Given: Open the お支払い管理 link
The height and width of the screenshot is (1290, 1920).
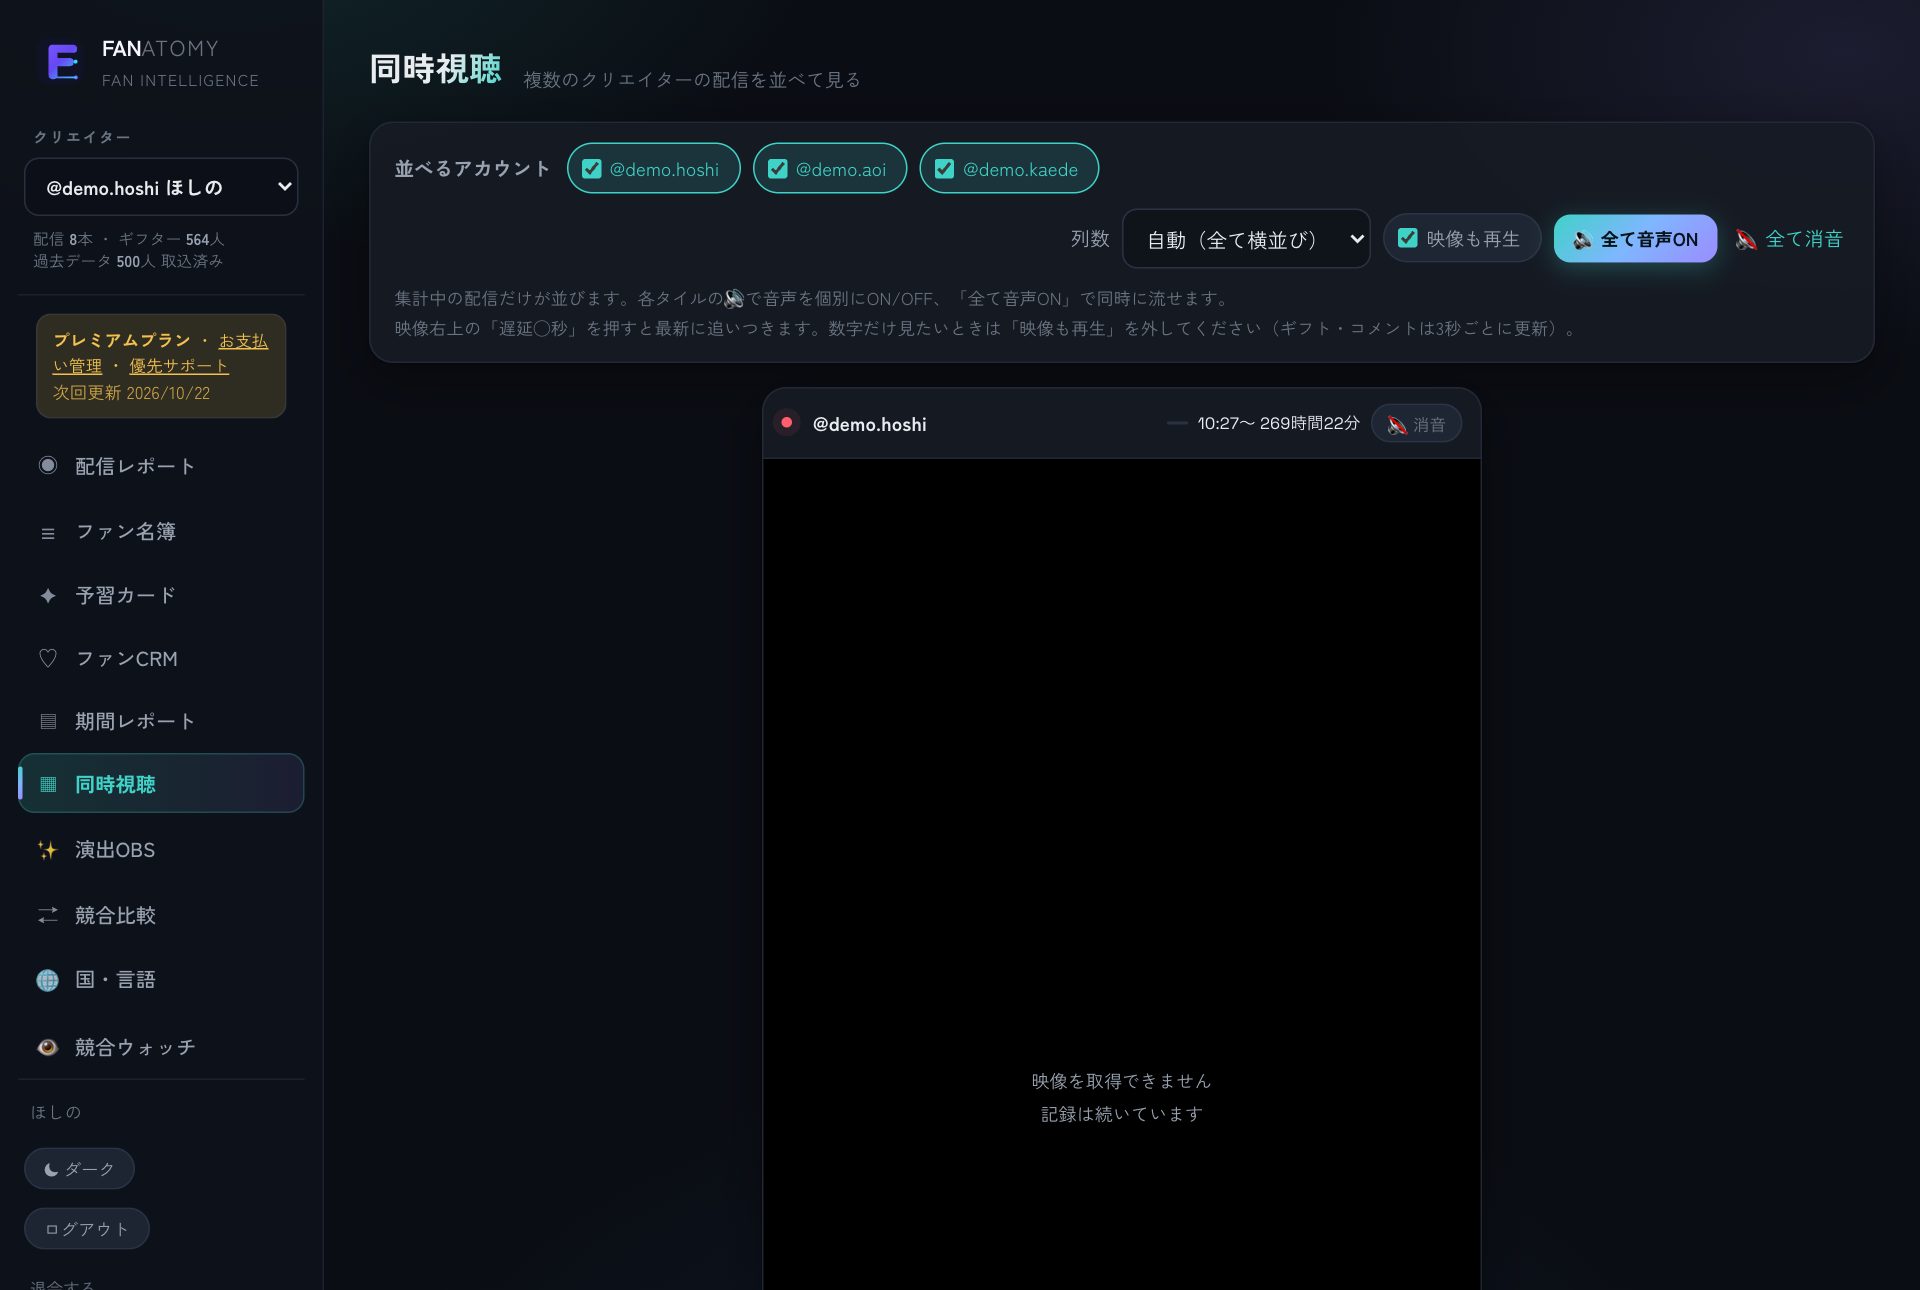Looking at the screenshot, I should [x=160, y=353].
